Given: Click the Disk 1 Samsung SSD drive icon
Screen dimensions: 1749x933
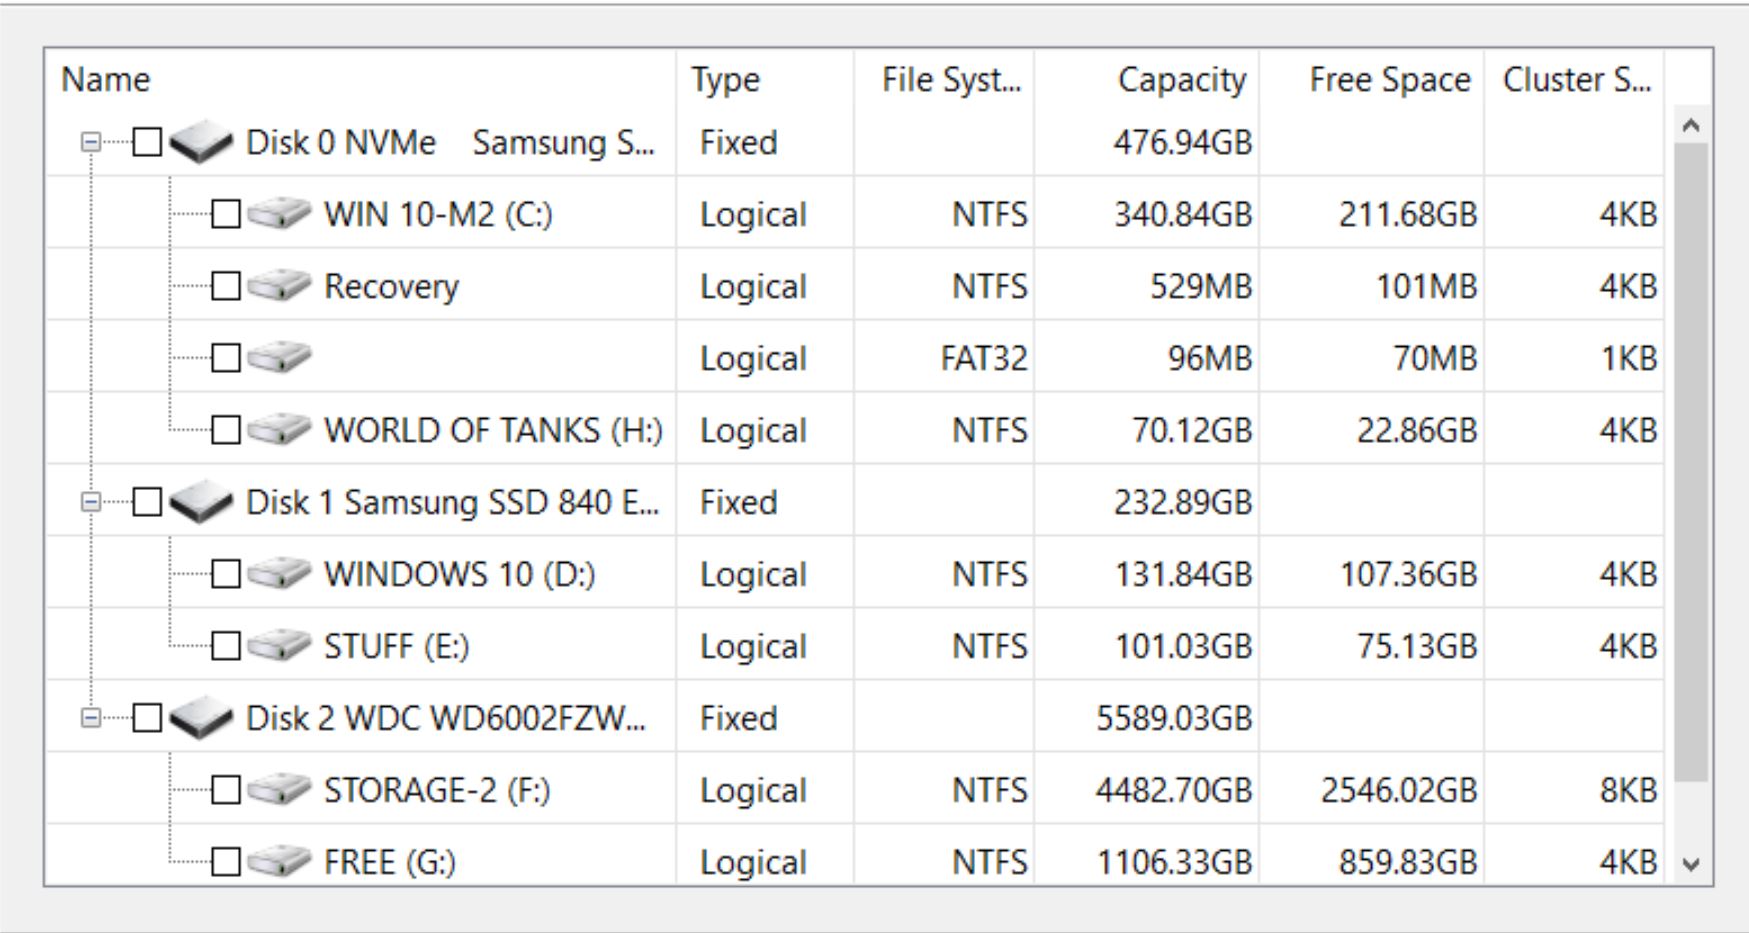Looking at the screenshot, I should (x=202, y=502).
